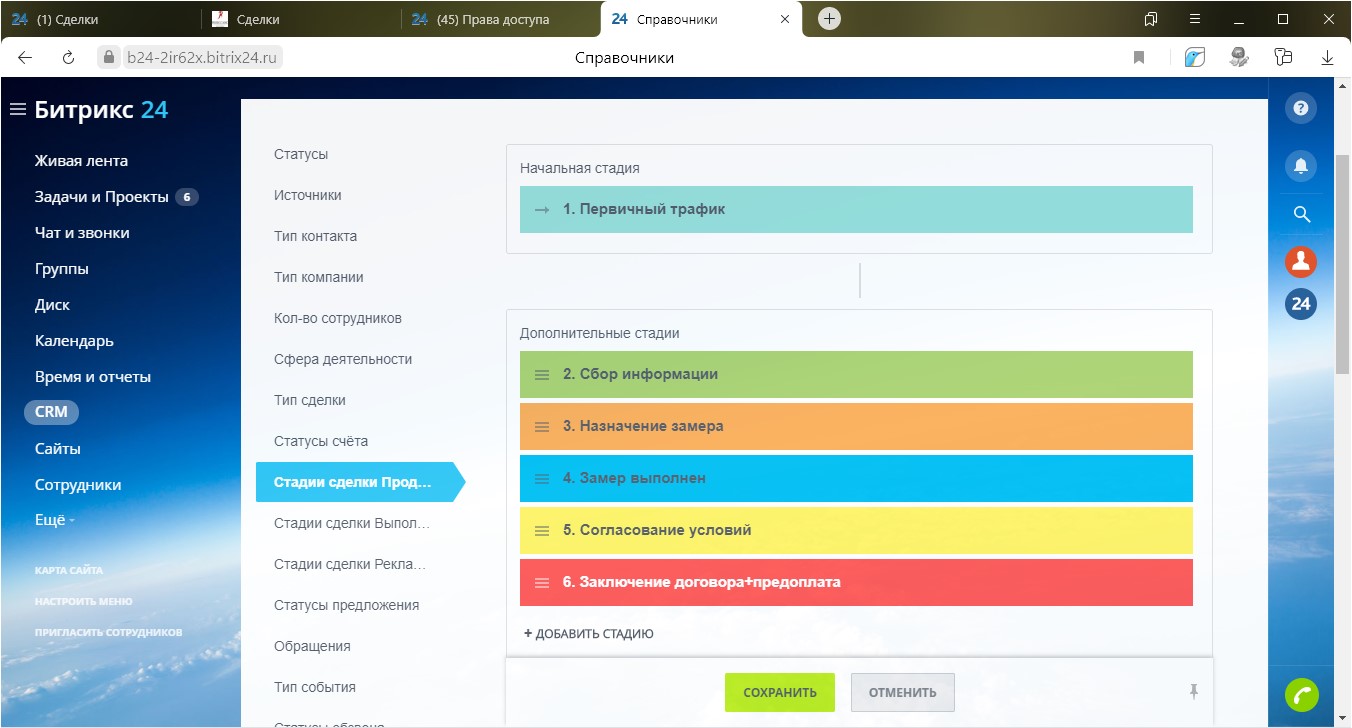Open a new browser tab
This screenshot has height=728, width=1352.
click(x=829, y=19)
